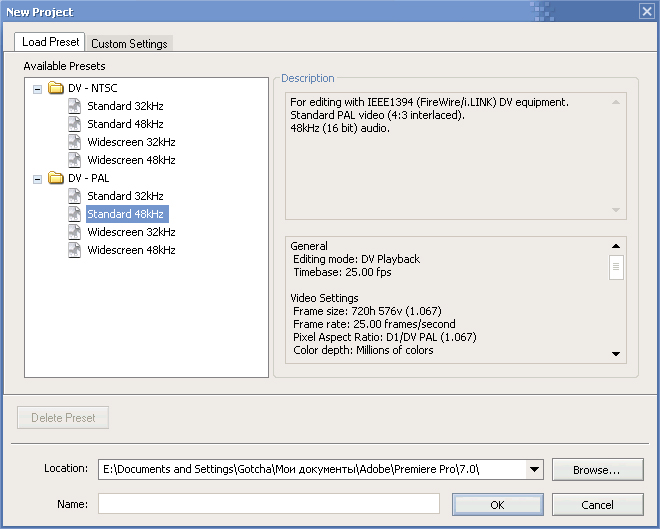The height and width of the screenshot is (529, 660).
Task: Collapse the DV - NTSC tree node
Action: tap(37, 89)
